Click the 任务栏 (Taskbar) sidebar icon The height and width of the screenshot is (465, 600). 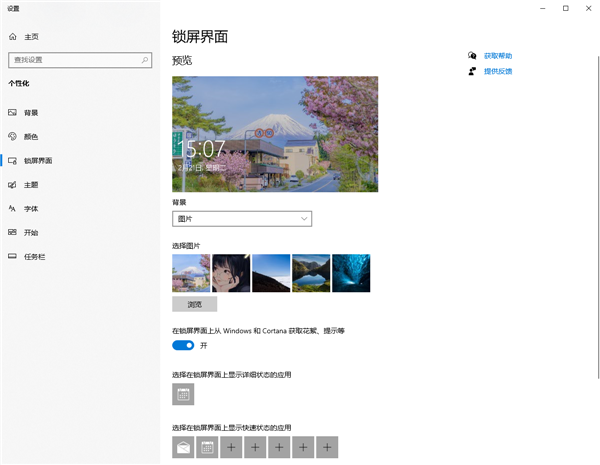13,256
